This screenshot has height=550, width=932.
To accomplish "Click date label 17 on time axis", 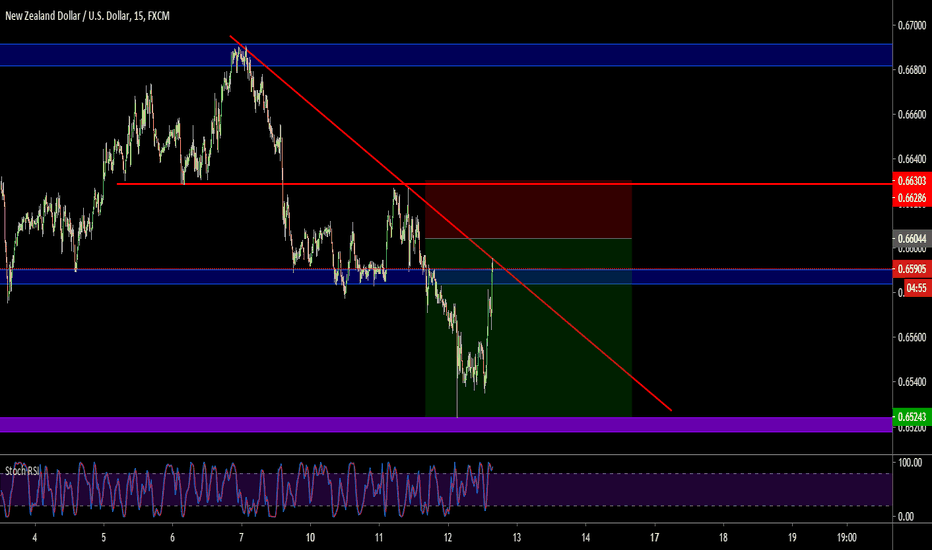I will (654, 538).
